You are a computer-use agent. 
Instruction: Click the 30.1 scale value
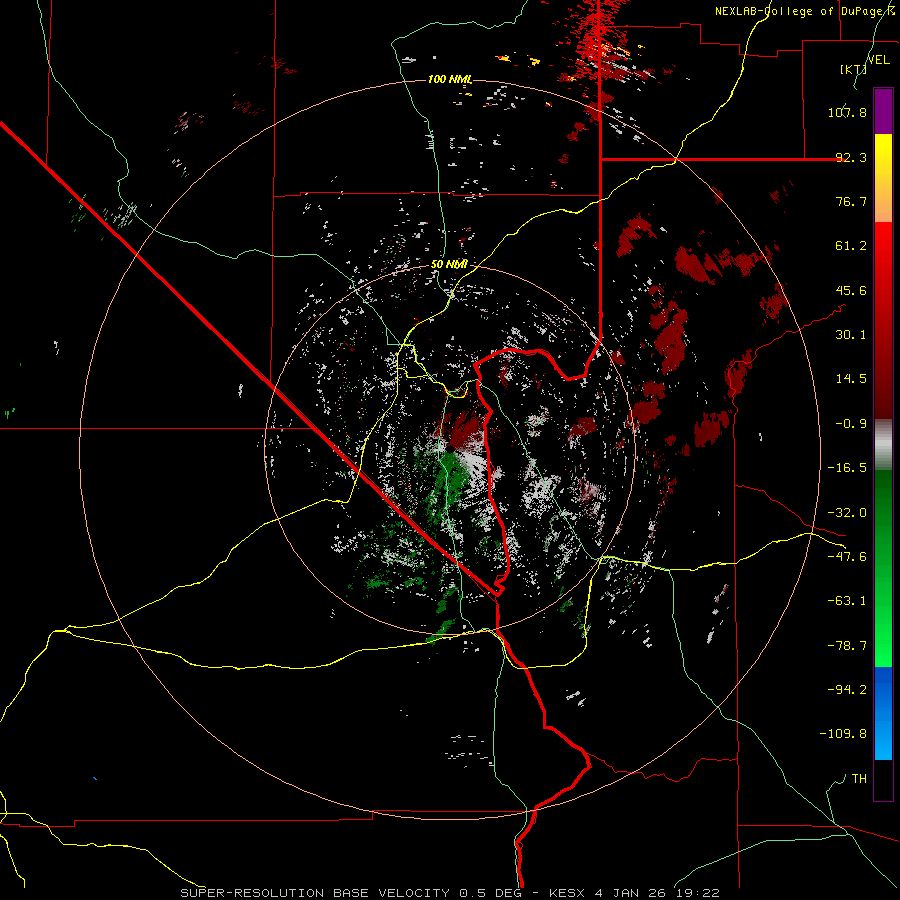pos(851,335)
